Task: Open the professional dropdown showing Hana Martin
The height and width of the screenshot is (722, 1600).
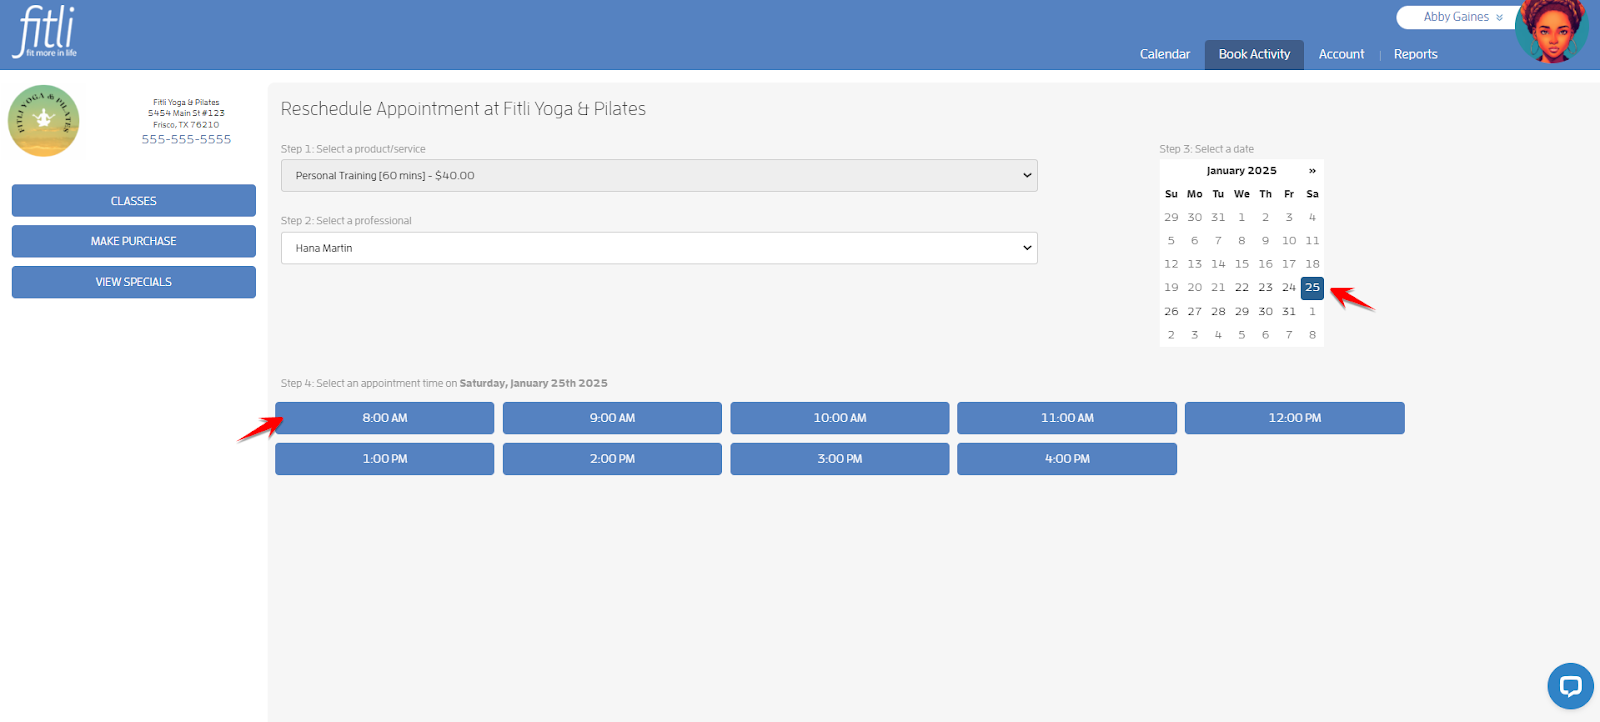Action: pyautogui.click(x=659, y=248)
